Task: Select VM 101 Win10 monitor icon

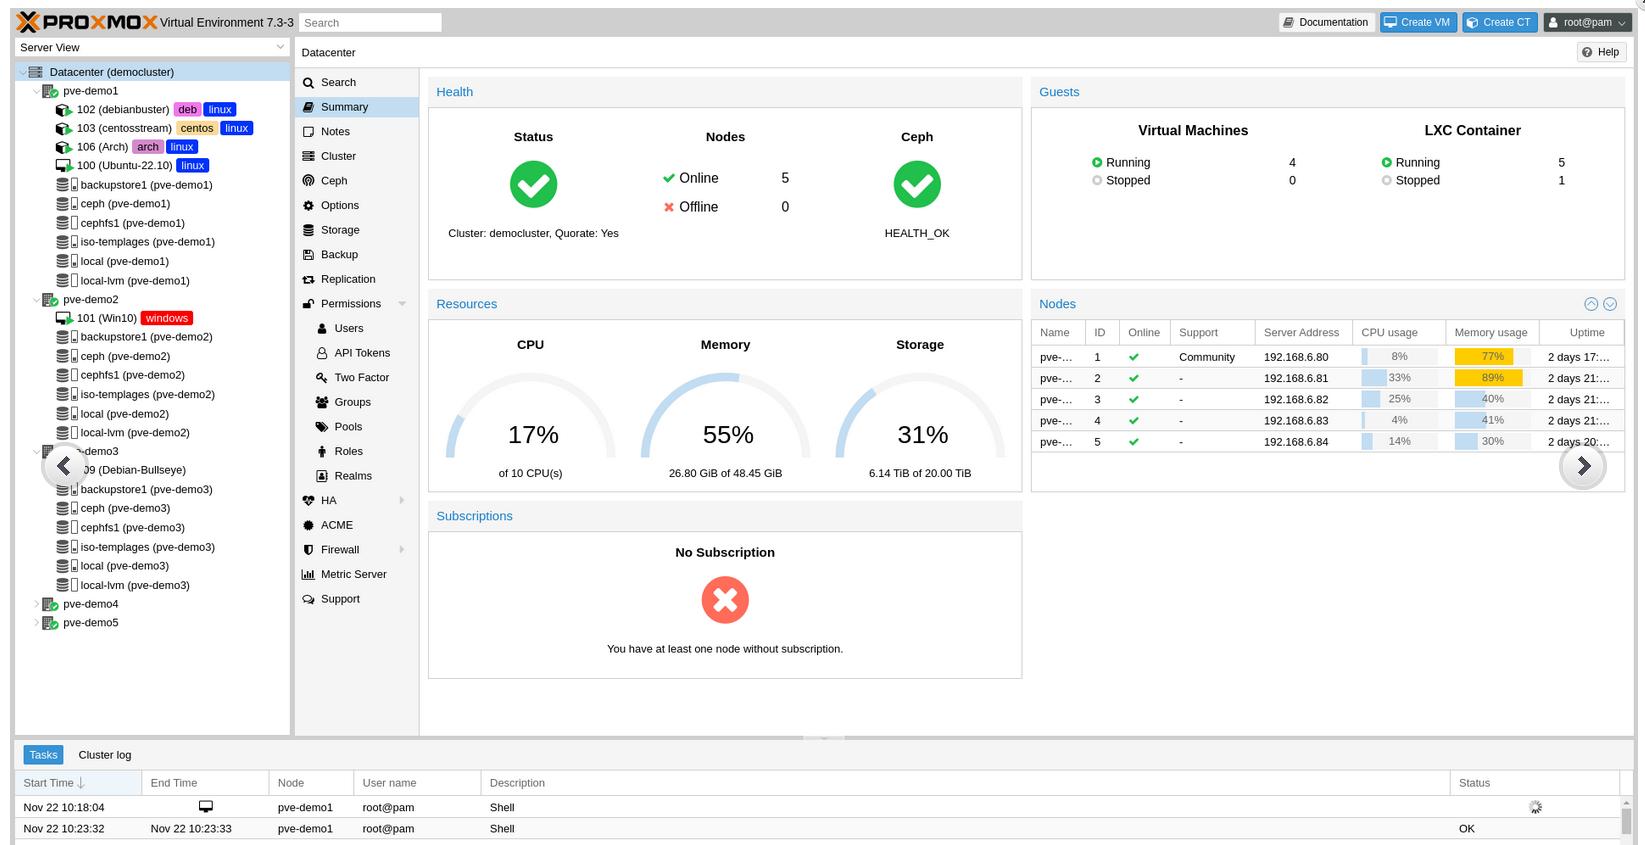Action: pyautogui.click(x=63, y=318)
